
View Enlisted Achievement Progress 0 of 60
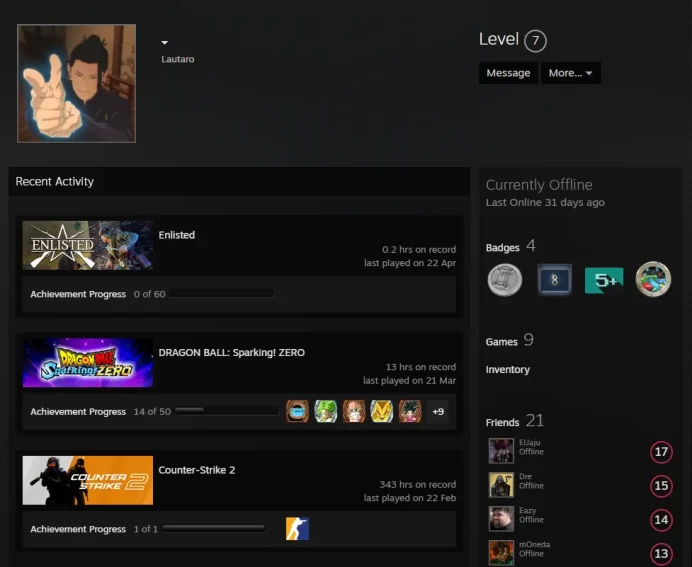pos(98,294)
